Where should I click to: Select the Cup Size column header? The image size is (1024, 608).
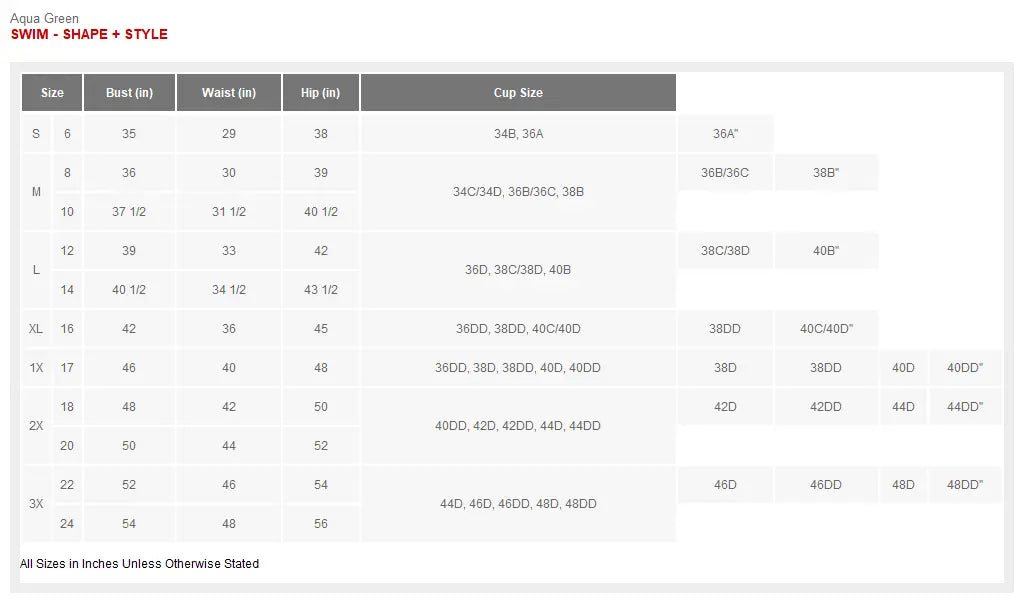point(518,93)
